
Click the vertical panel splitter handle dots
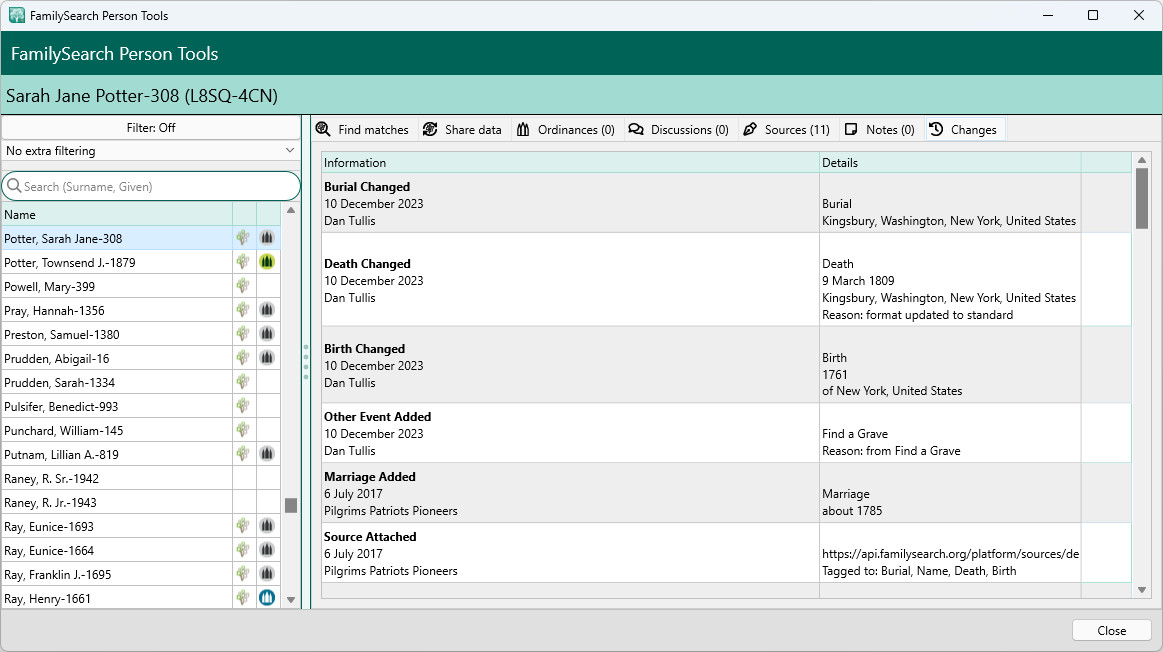(306, 361)
